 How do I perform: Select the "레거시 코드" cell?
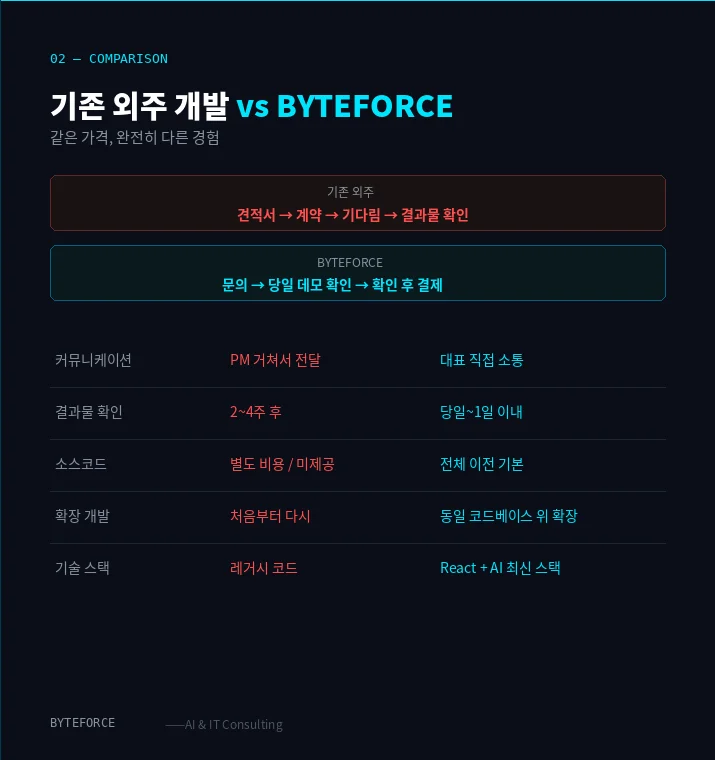coord(264,568)
